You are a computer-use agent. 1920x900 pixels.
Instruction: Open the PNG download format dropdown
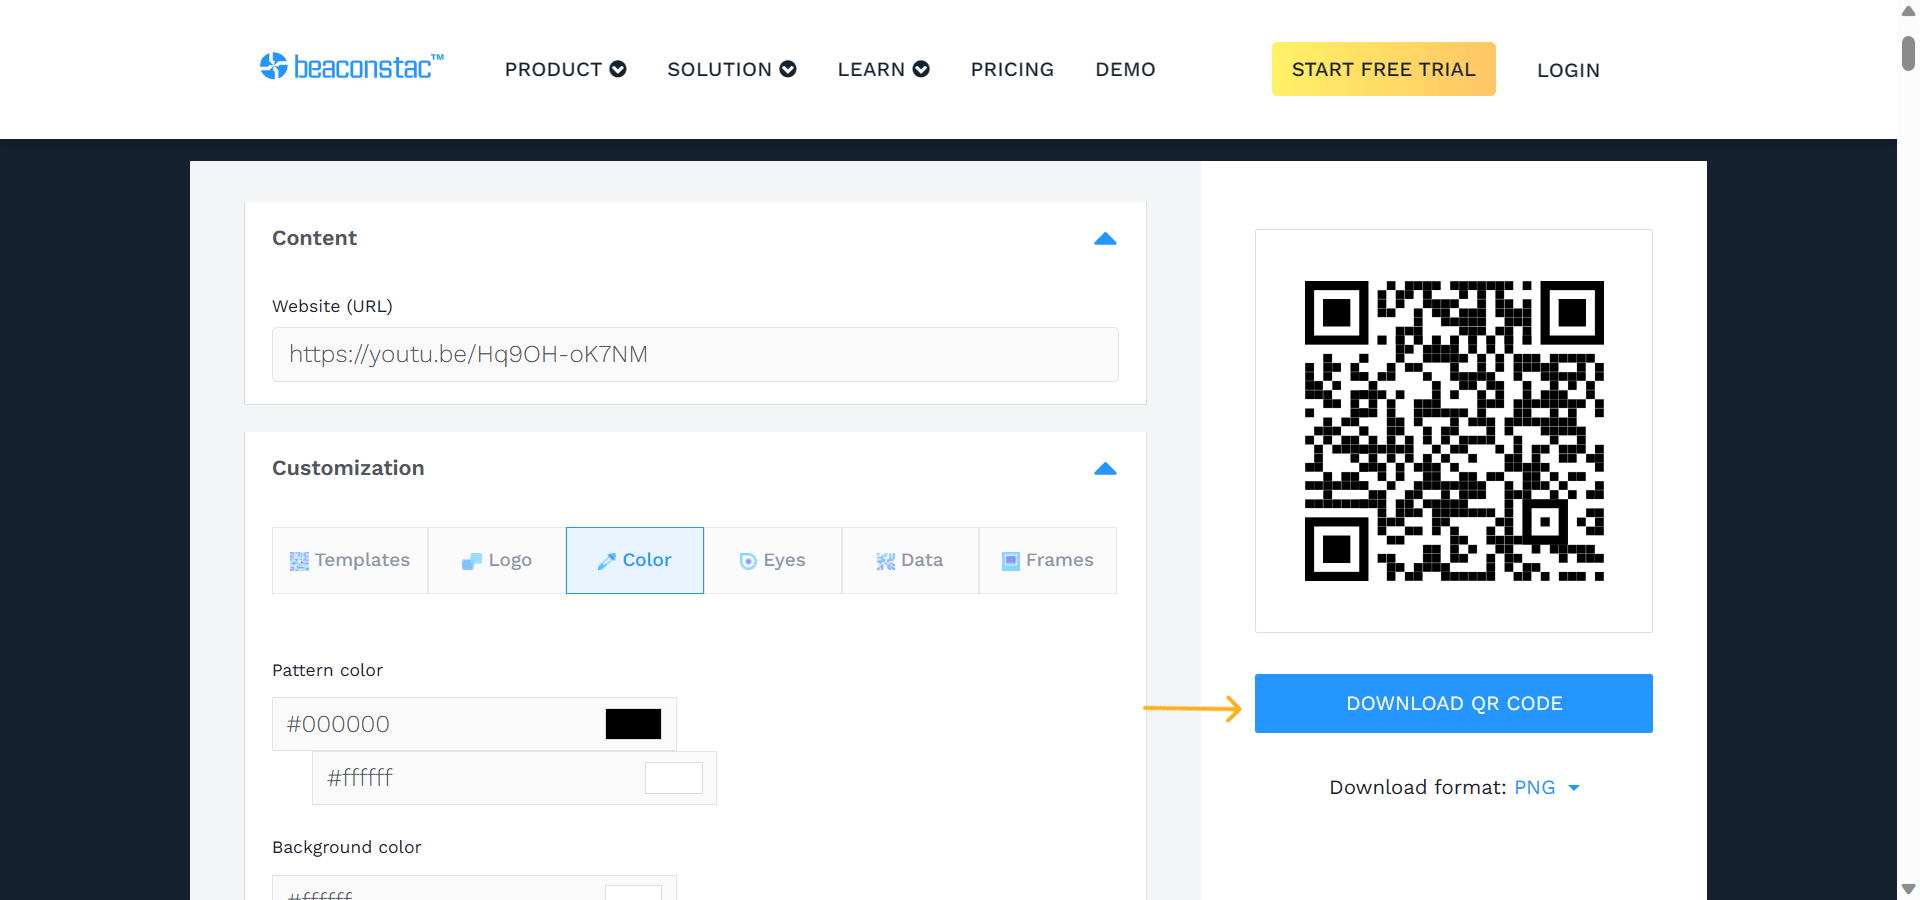tap(1544, 788)
